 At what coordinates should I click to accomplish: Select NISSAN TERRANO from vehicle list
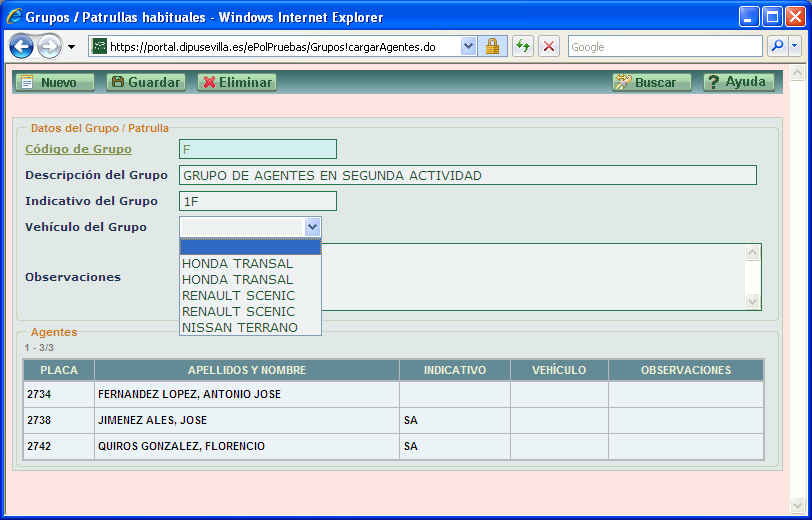pyautogui.click(x=240, y=327)
